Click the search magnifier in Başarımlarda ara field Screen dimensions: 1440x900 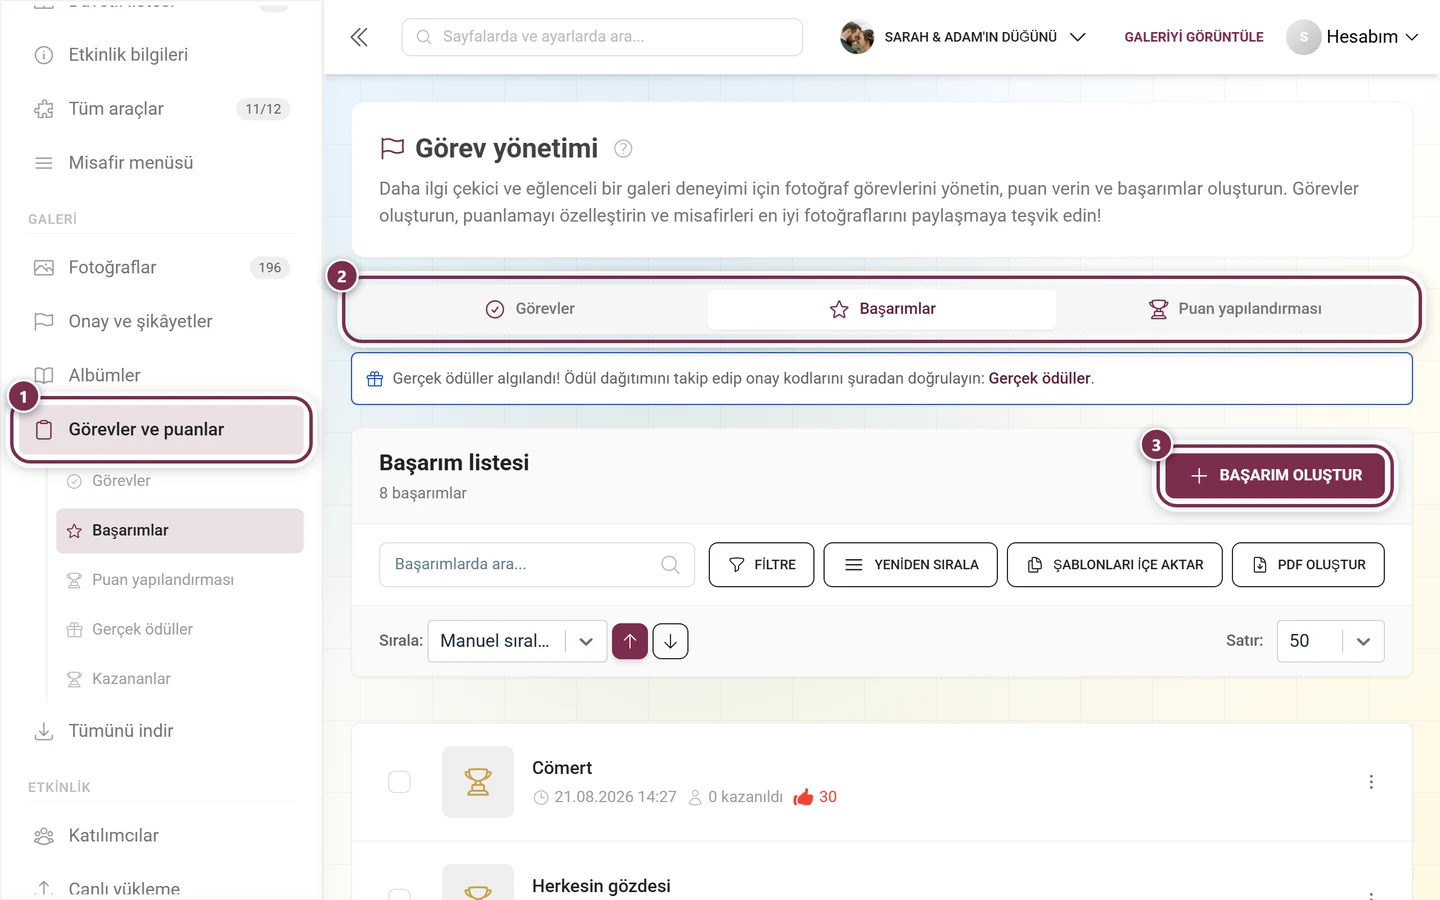coord(670,565)
